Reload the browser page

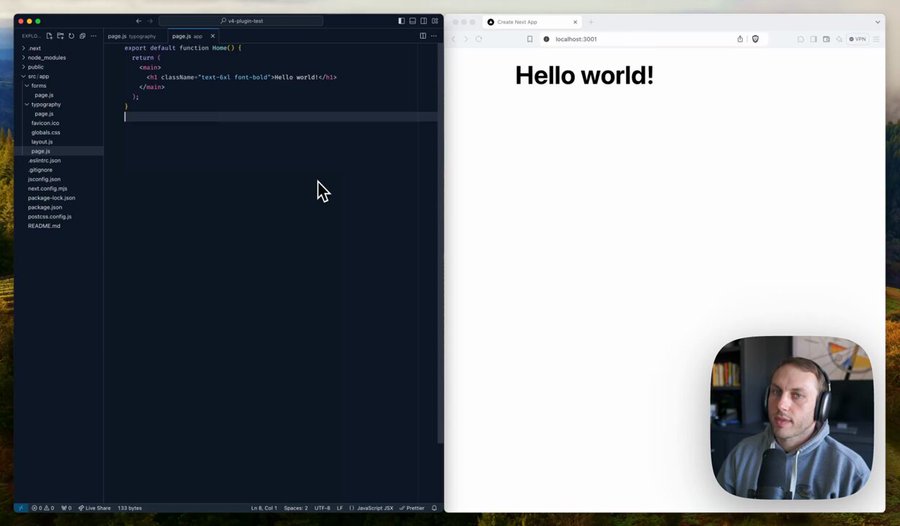point(479,39)
